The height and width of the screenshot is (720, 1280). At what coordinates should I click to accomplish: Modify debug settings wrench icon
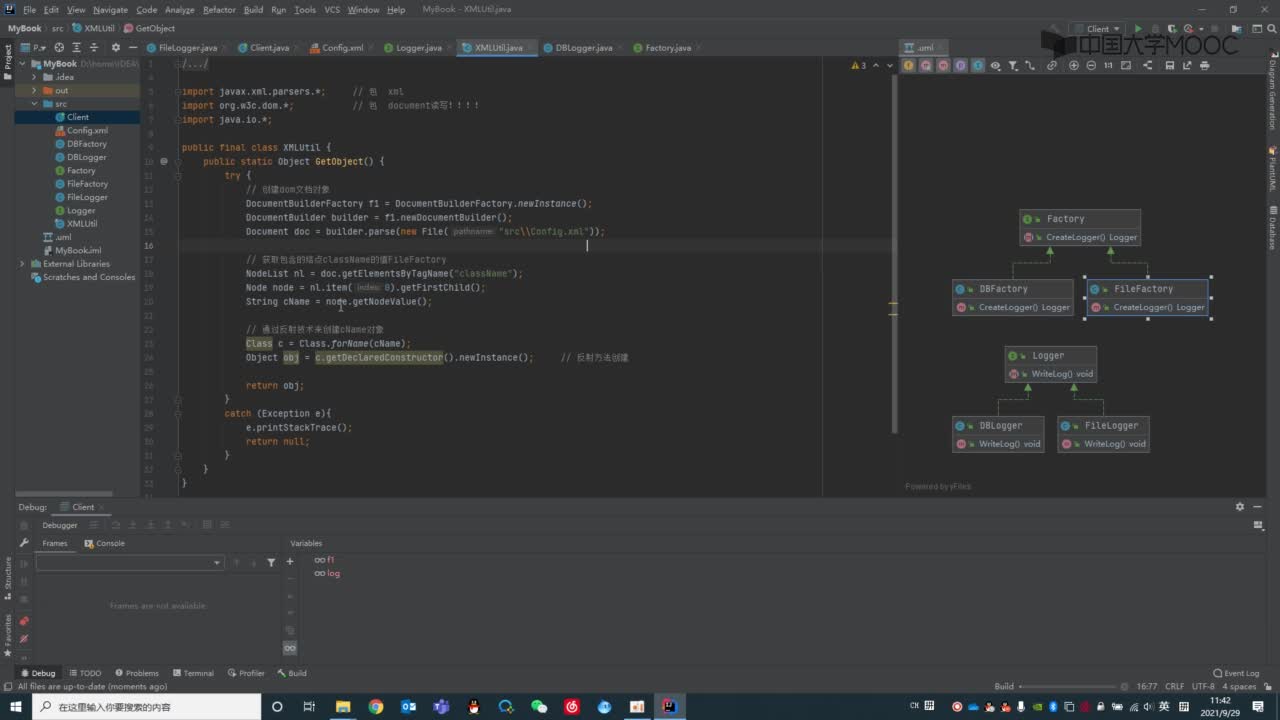pyautogui.click(x=24, y=543)
